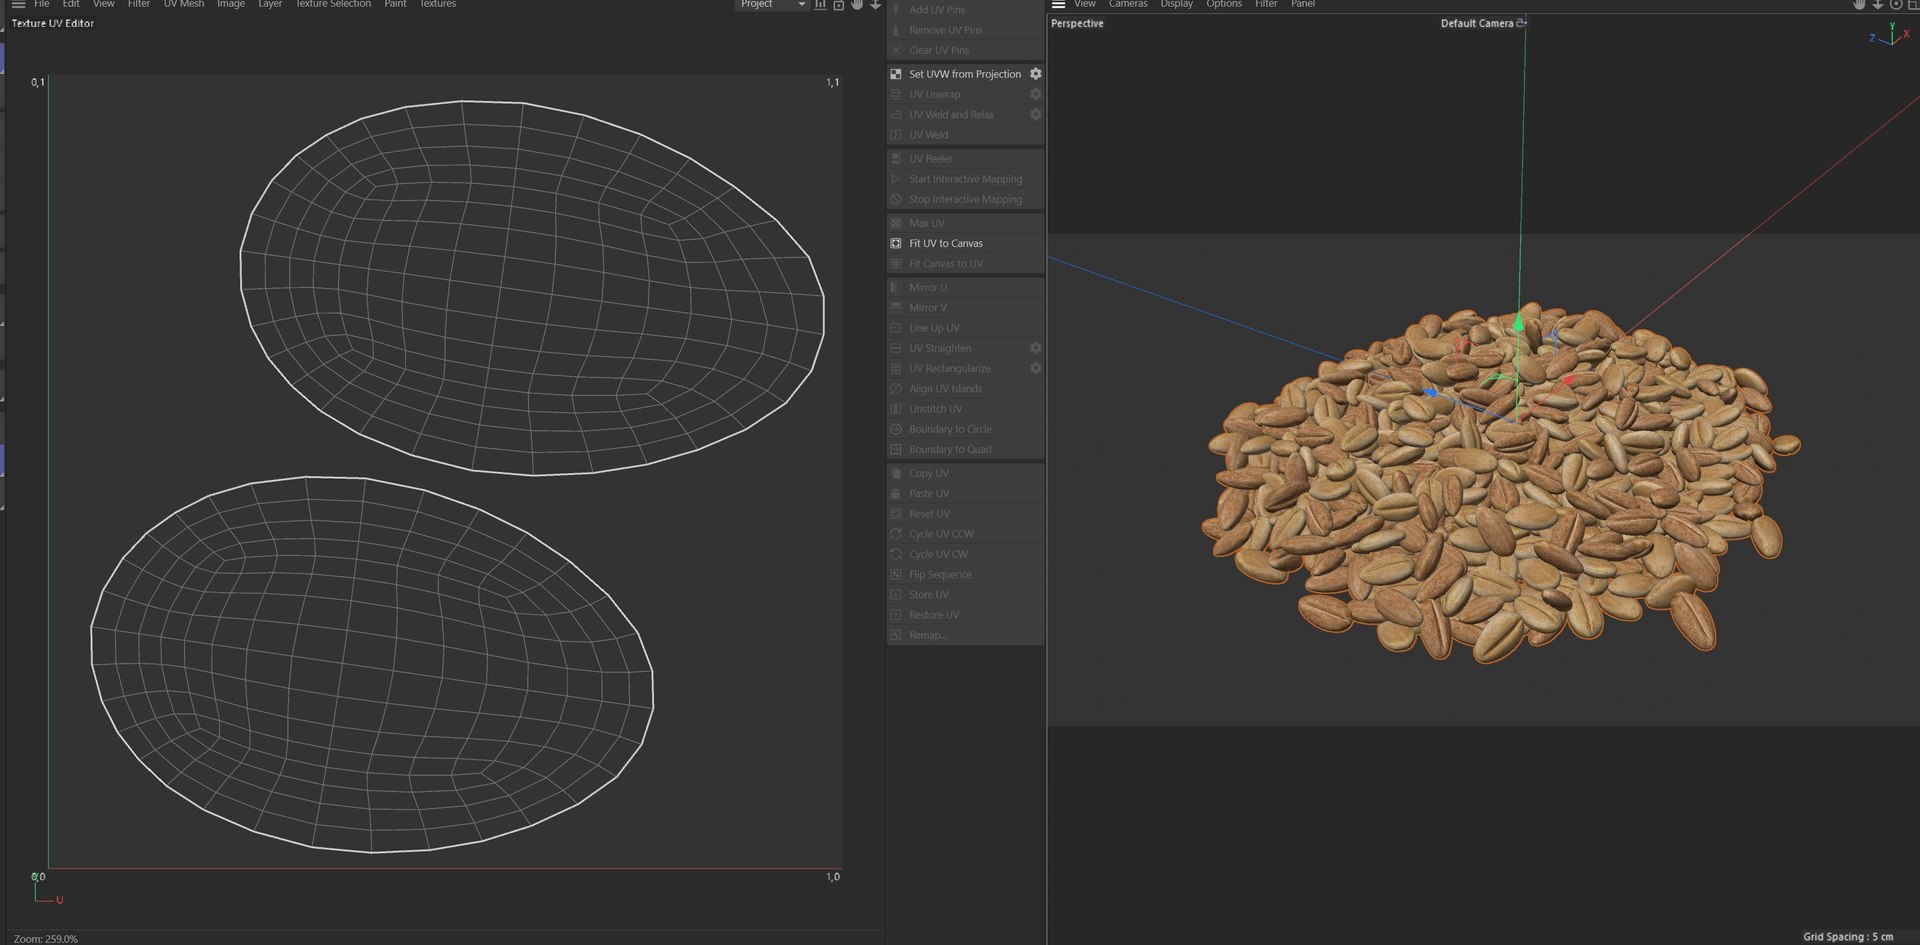Open the viewport Display menu
1920x945 pixels.
coord(1177,4)
